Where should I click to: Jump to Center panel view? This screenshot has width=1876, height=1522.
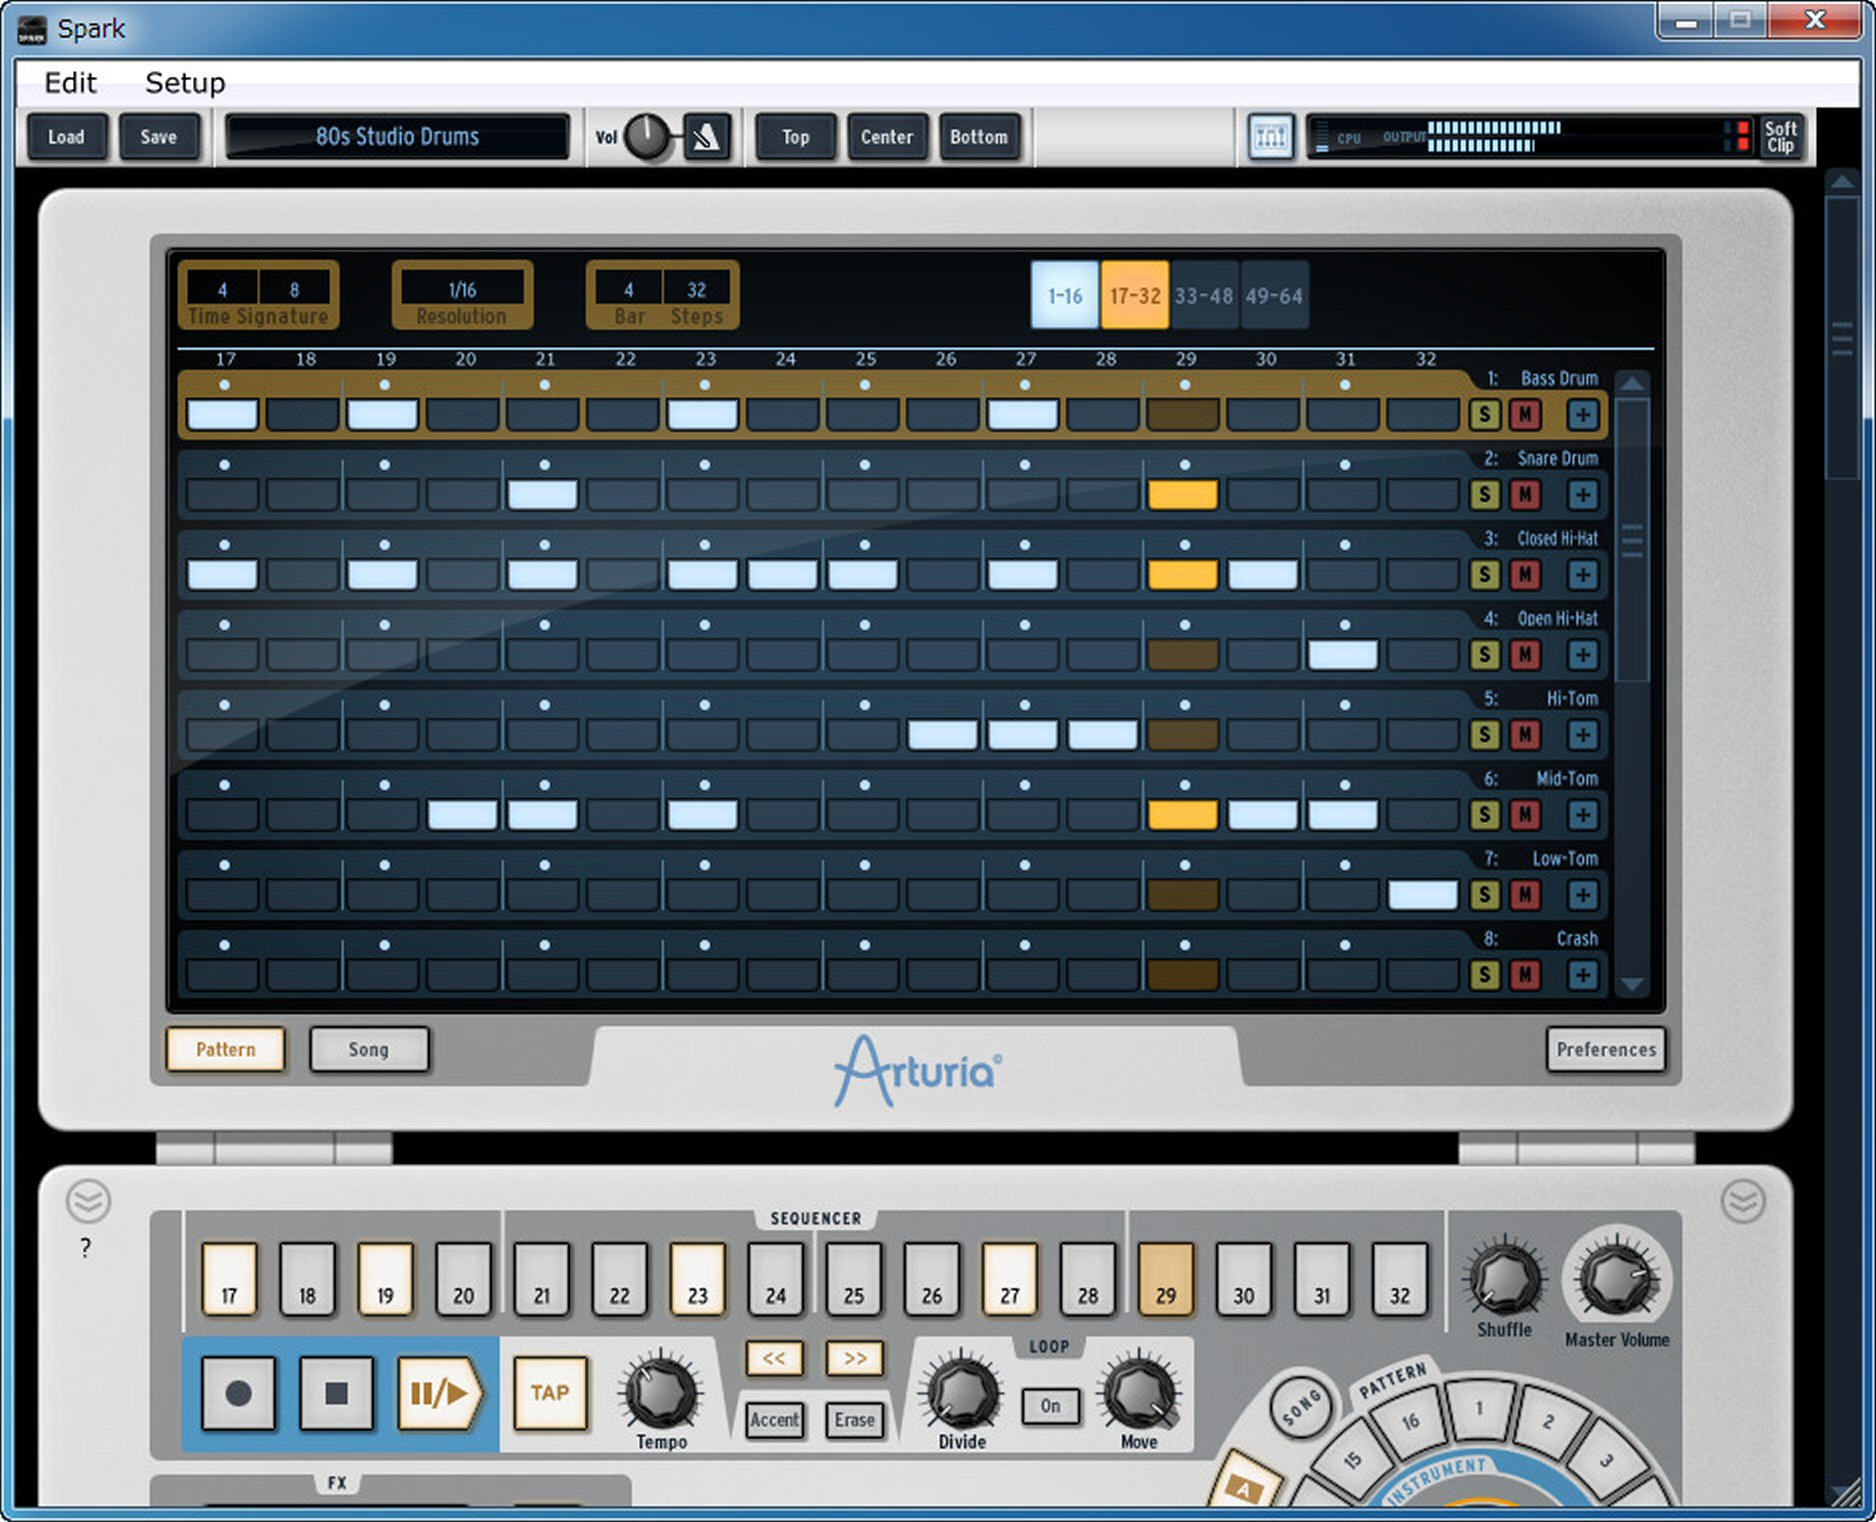tap(887, 137)
